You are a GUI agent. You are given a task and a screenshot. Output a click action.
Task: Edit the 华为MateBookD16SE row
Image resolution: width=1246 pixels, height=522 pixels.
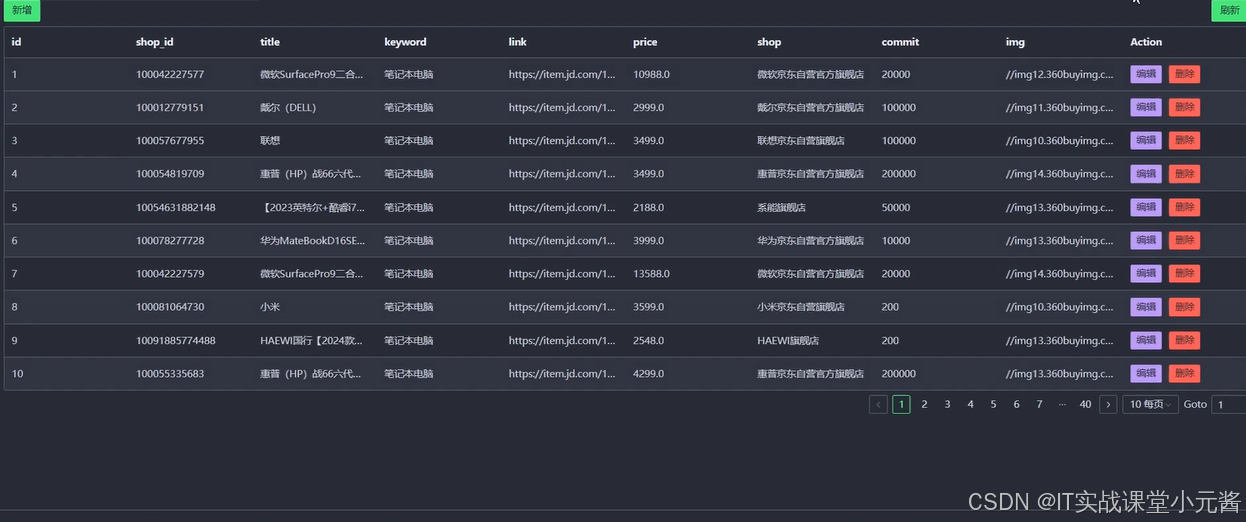point(1146,240)
